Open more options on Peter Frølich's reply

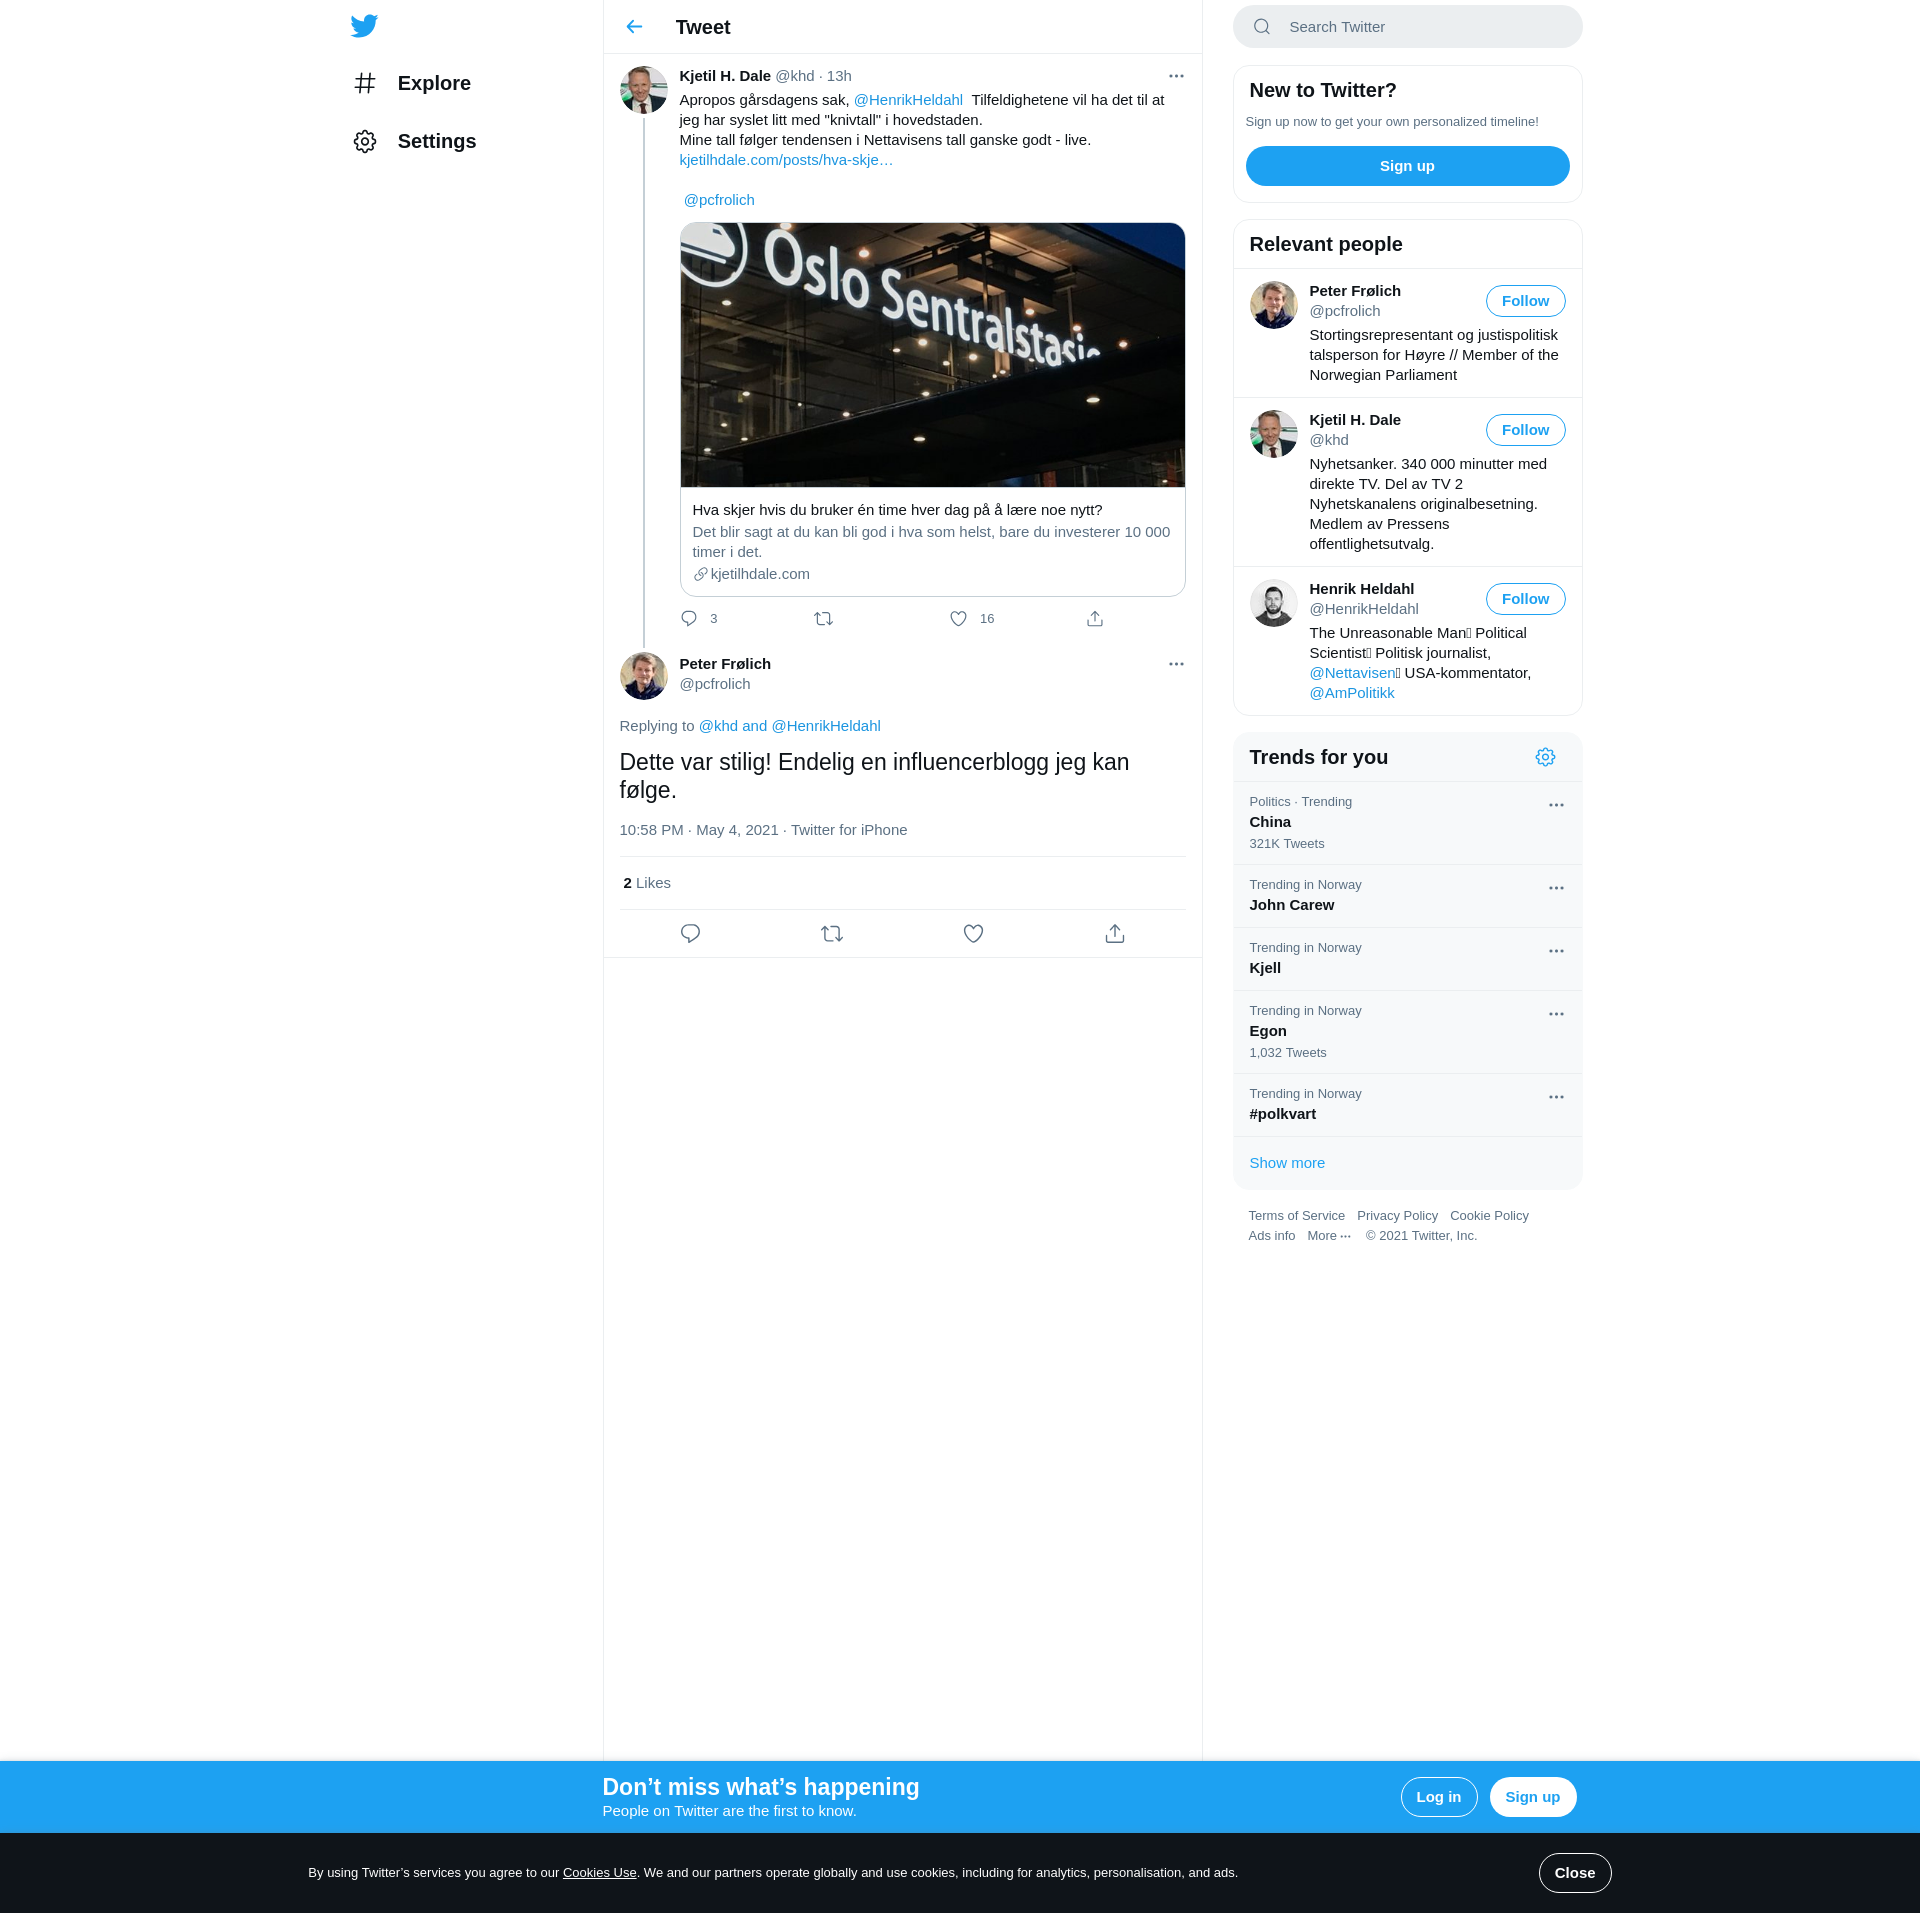coord(1176,664)
